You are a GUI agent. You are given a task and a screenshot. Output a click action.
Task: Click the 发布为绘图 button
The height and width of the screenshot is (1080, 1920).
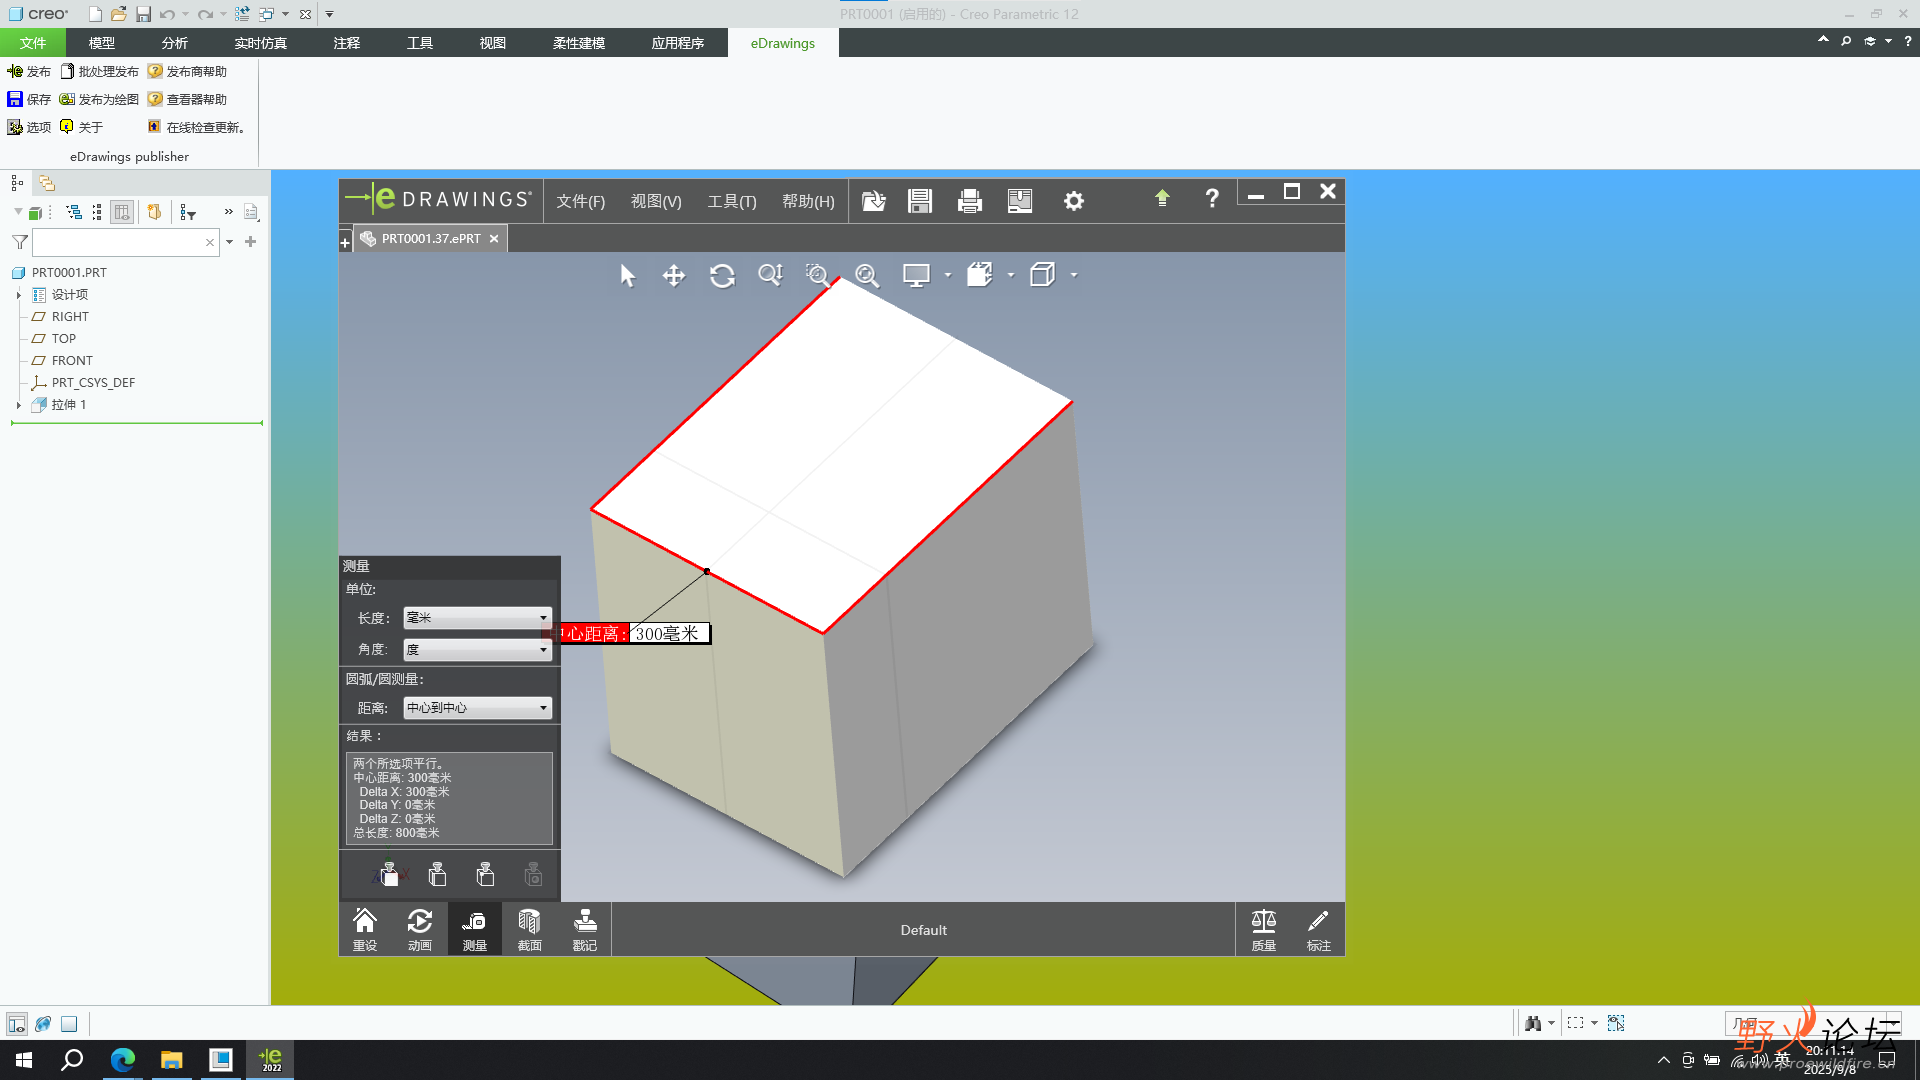[x=100, y=99]
